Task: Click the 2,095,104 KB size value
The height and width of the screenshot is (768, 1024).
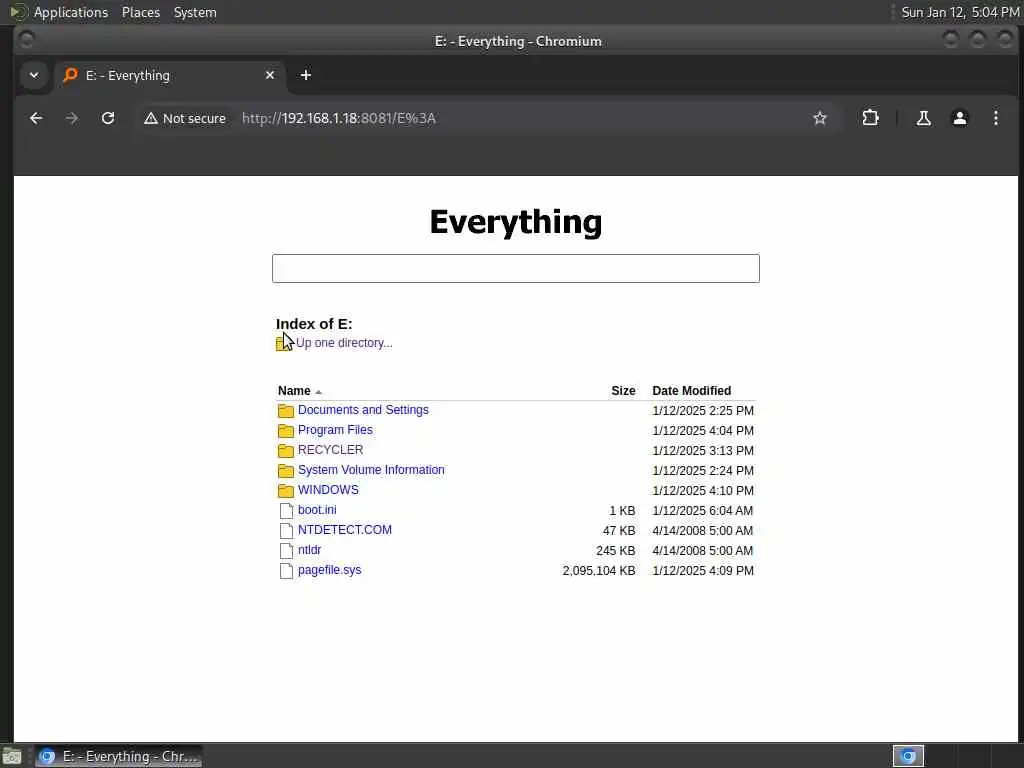Action: point(599,571)
